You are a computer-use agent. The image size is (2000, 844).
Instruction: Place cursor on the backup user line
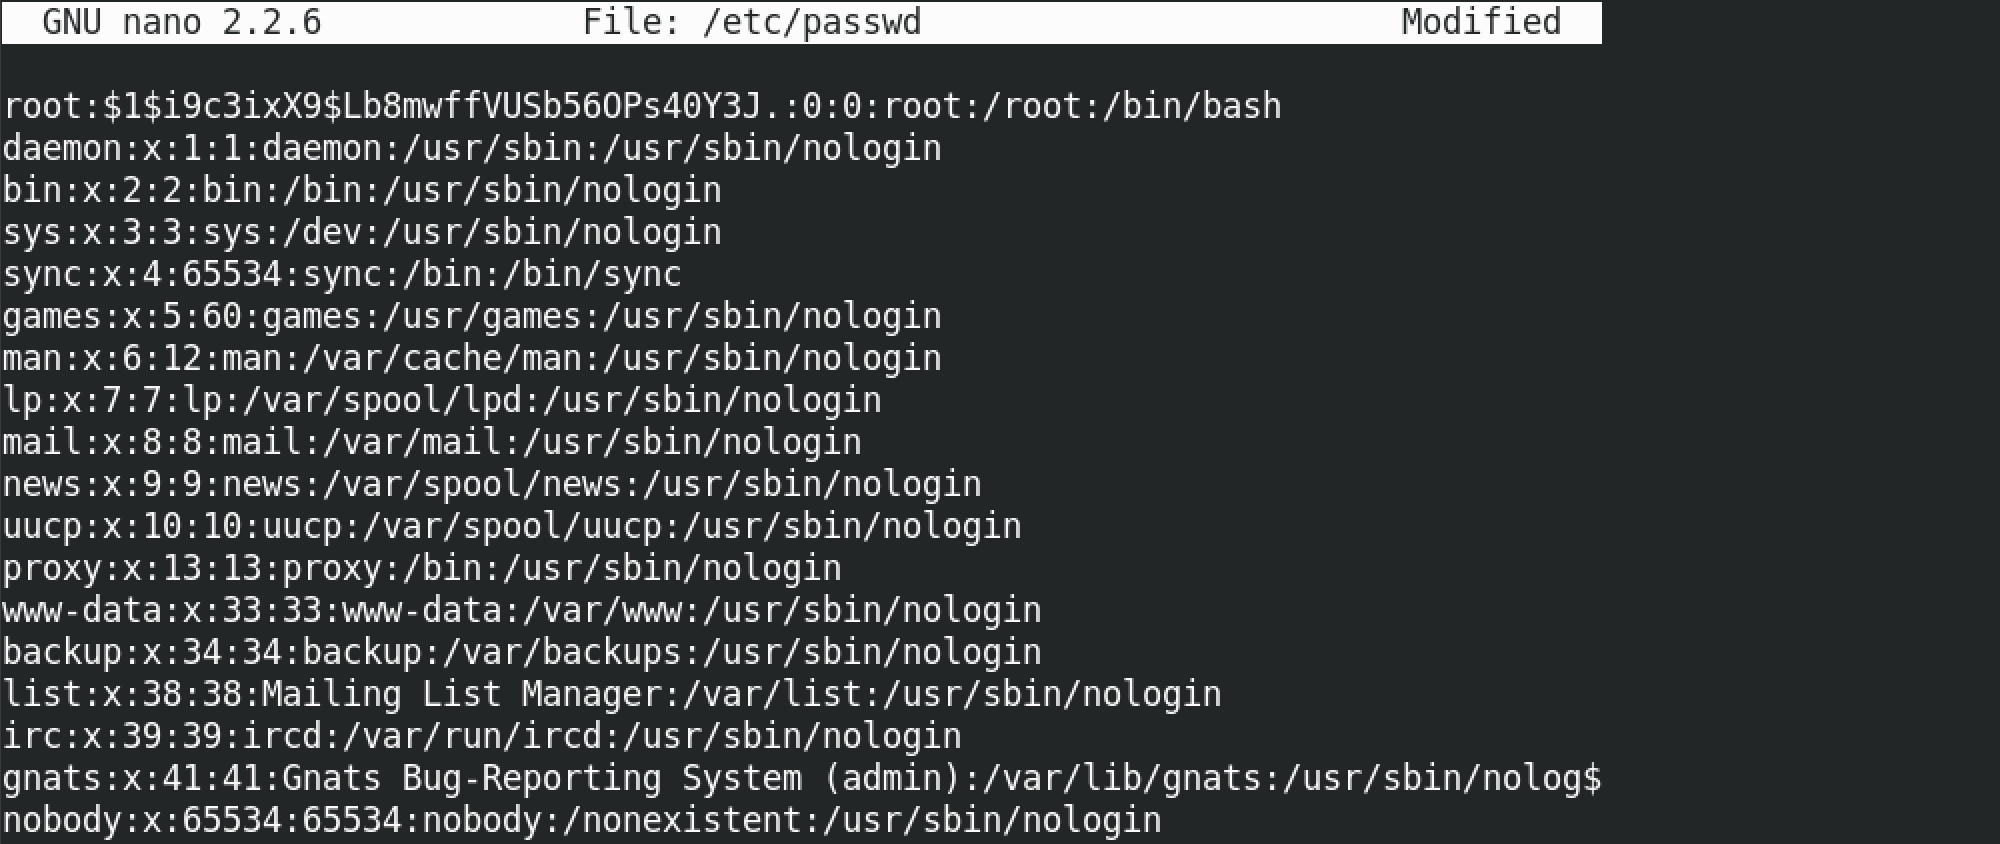pyautogui.click(x=522, y=652)
